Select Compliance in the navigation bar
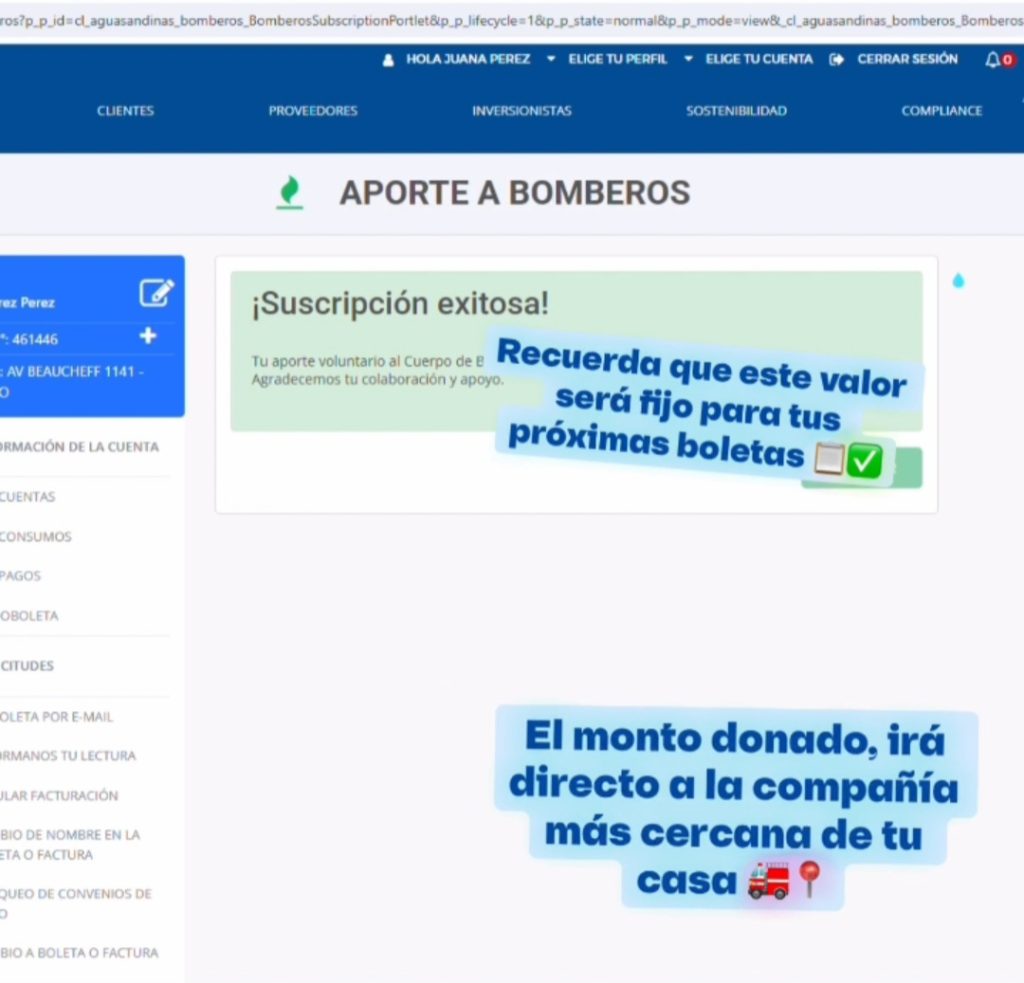1024x983 pixels. pos(941,111)
